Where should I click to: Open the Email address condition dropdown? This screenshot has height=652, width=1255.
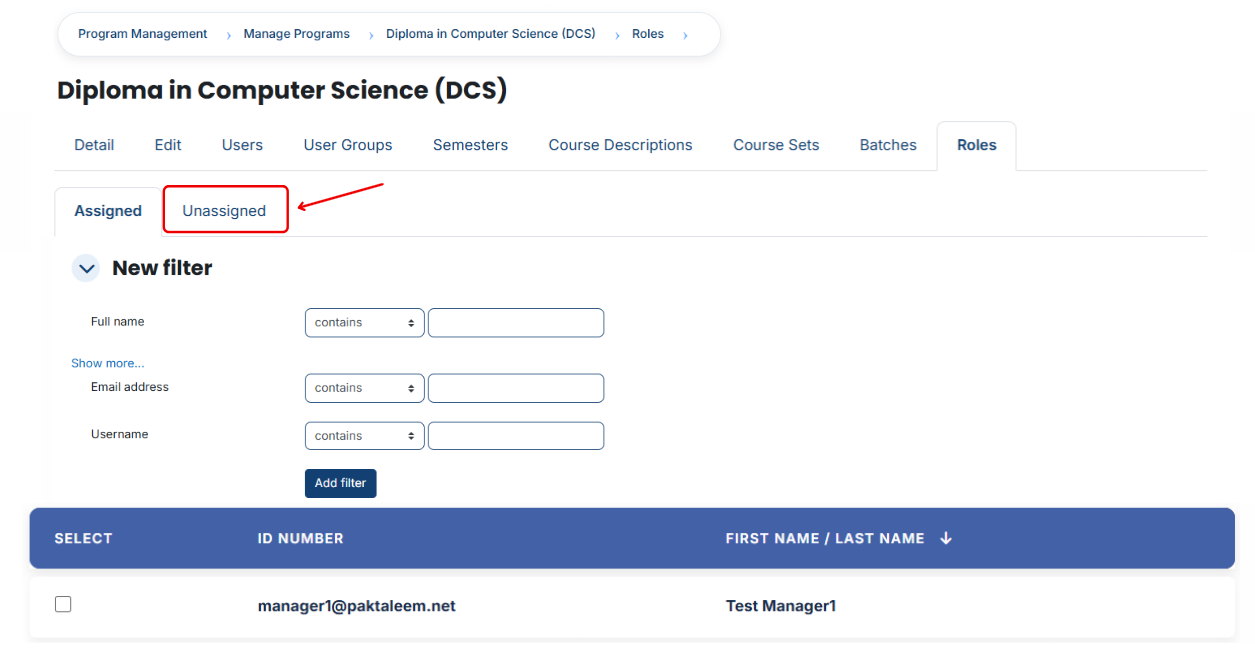click(x=364, y=388)
